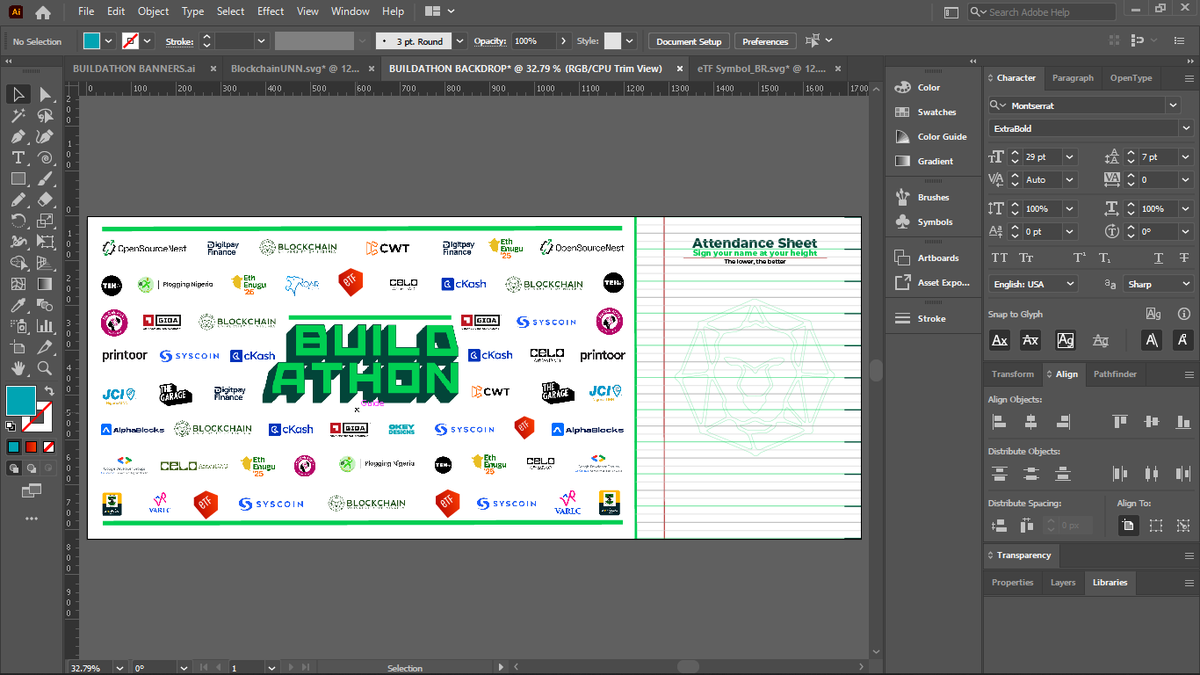Select the Gradient tool

(x=45, y=284)
